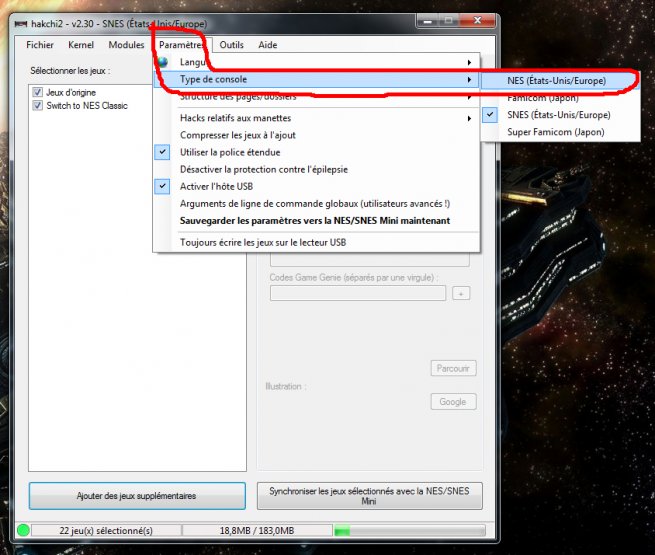The width and height of the screenshot is (655, 555).
Task: Select NES (États-Unis/Europe) console type
Action: click(x=561, y=81)
